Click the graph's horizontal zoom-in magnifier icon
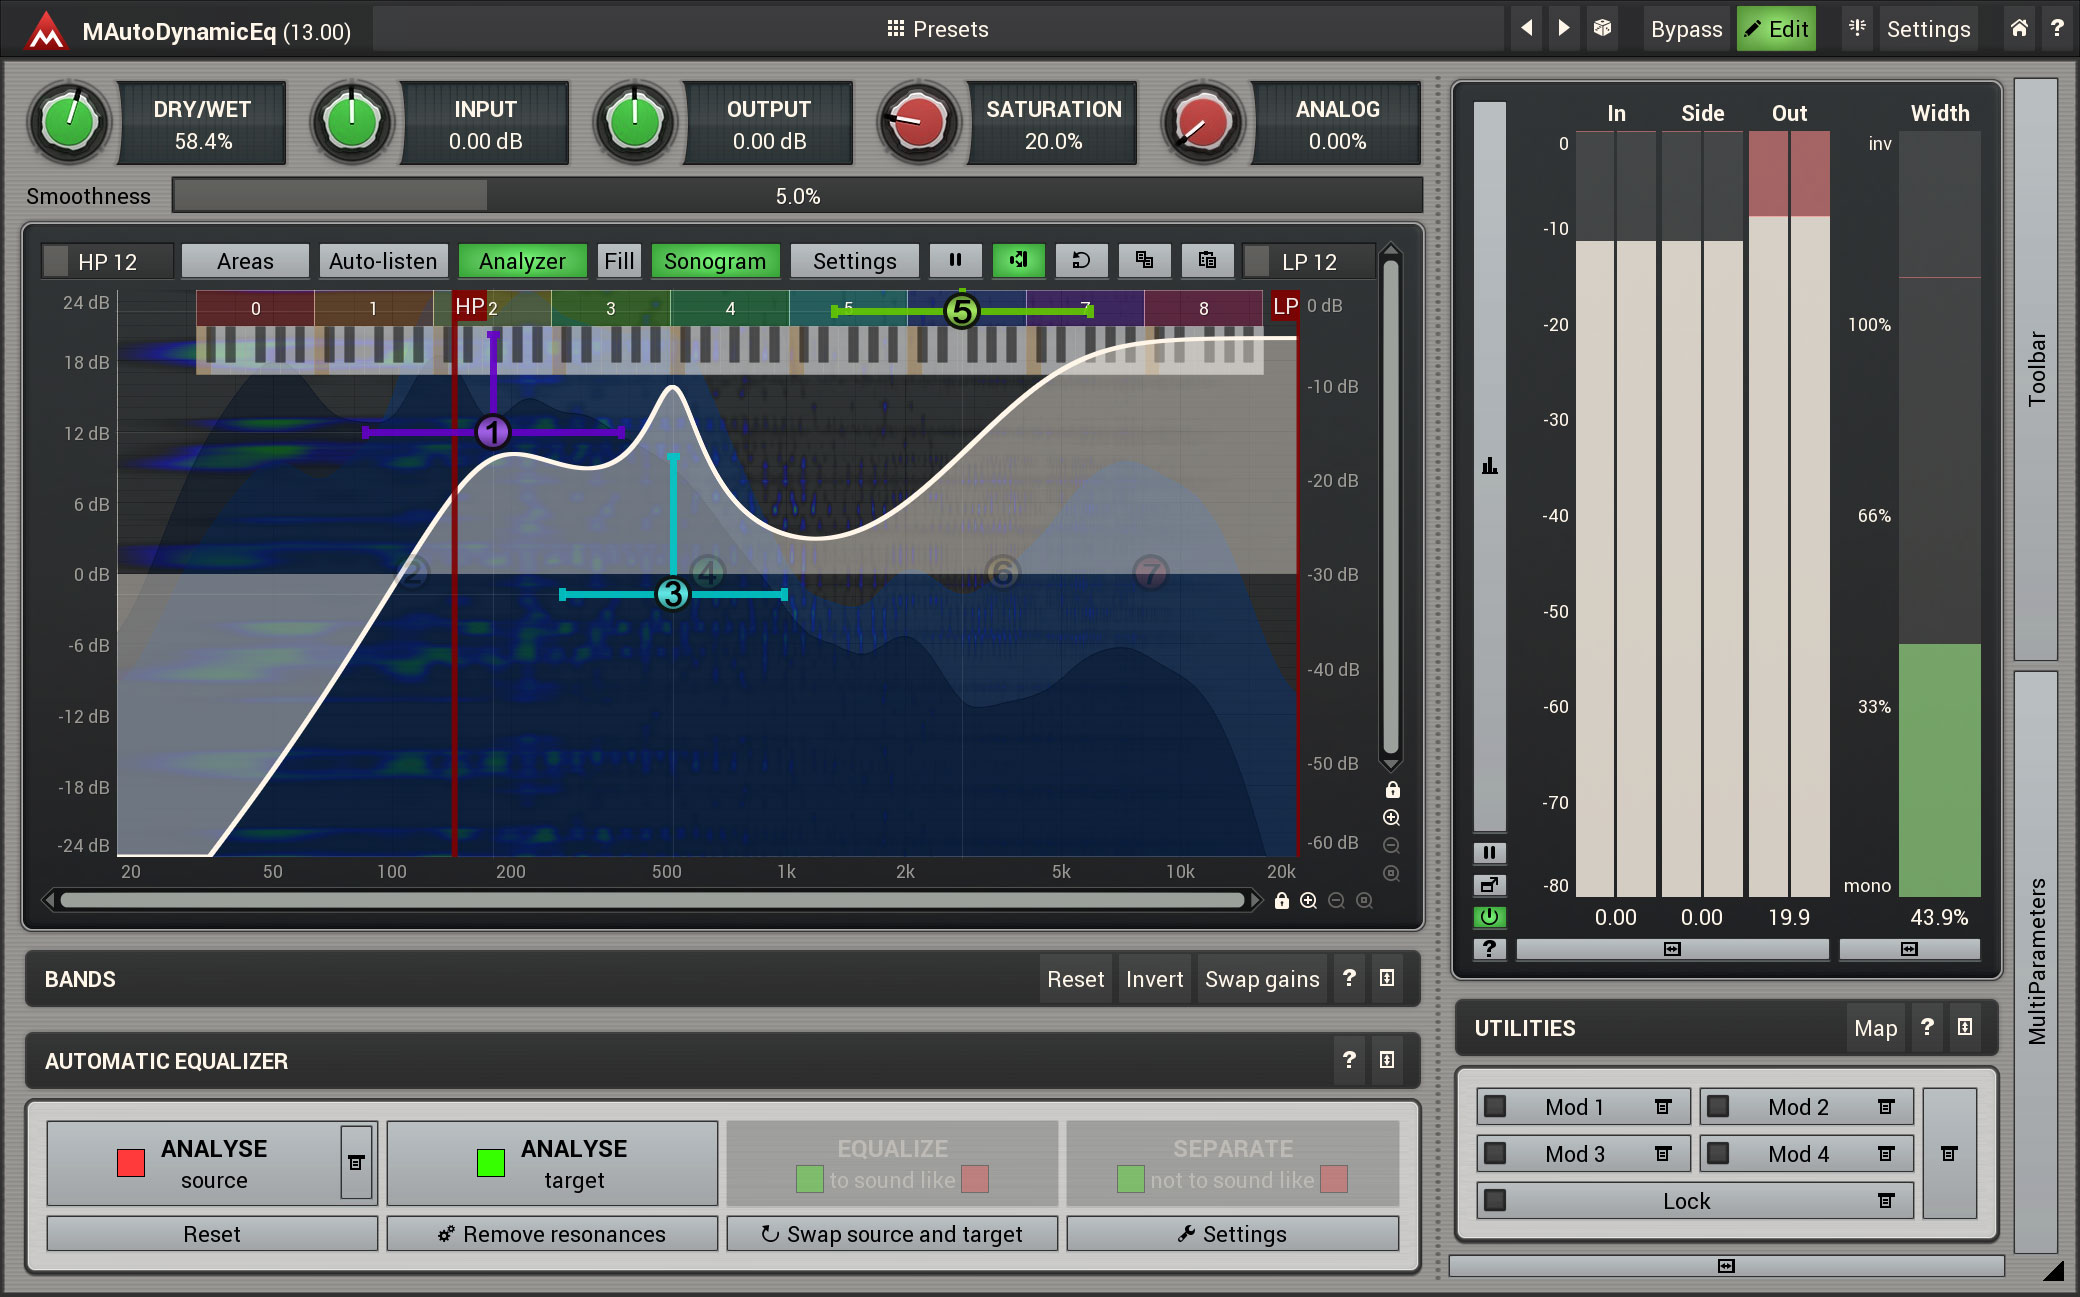The width and height of the screenshot is (2080, 1297). coord(1308,901)
